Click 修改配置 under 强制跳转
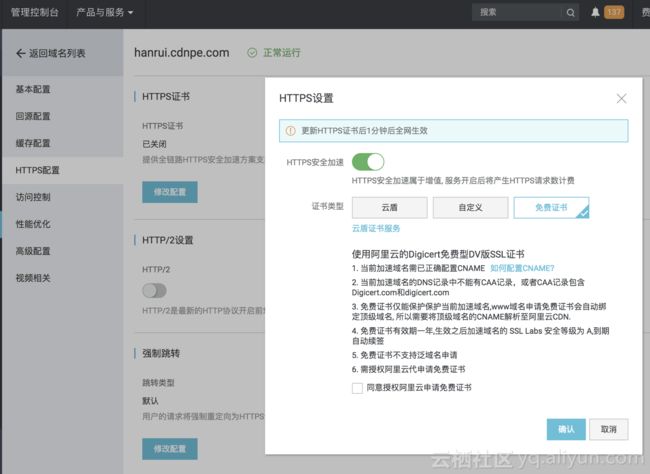The image size is (650, 474). point(170,449)
